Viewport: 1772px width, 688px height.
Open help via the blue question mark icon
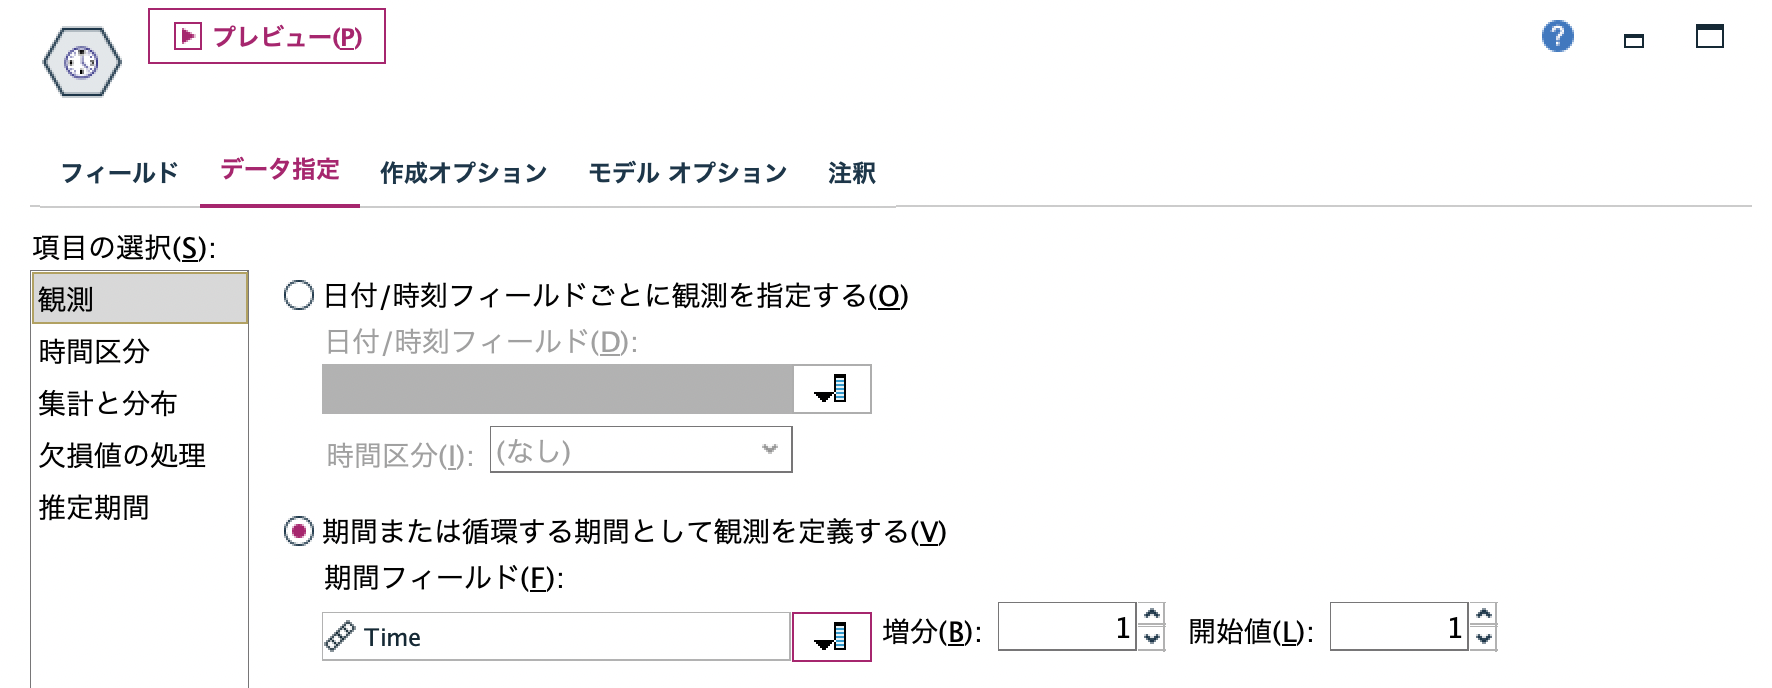click(x=1556, y=36)
